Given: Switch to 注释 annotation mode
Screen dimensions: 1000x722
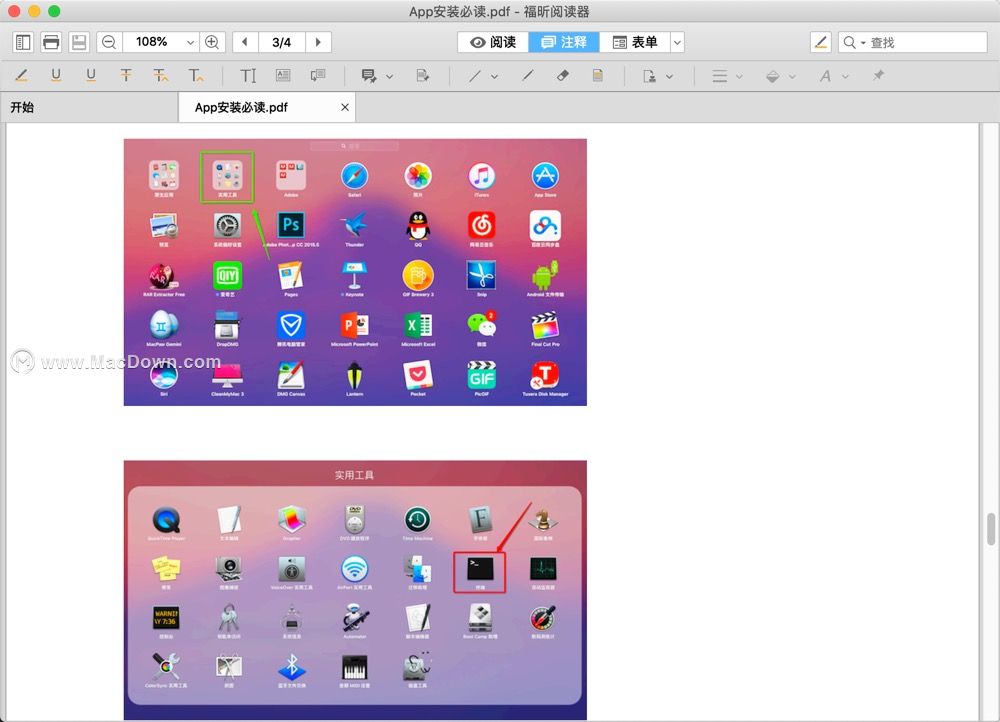Looking at the screenshot, I should click(x=564, y=42).
